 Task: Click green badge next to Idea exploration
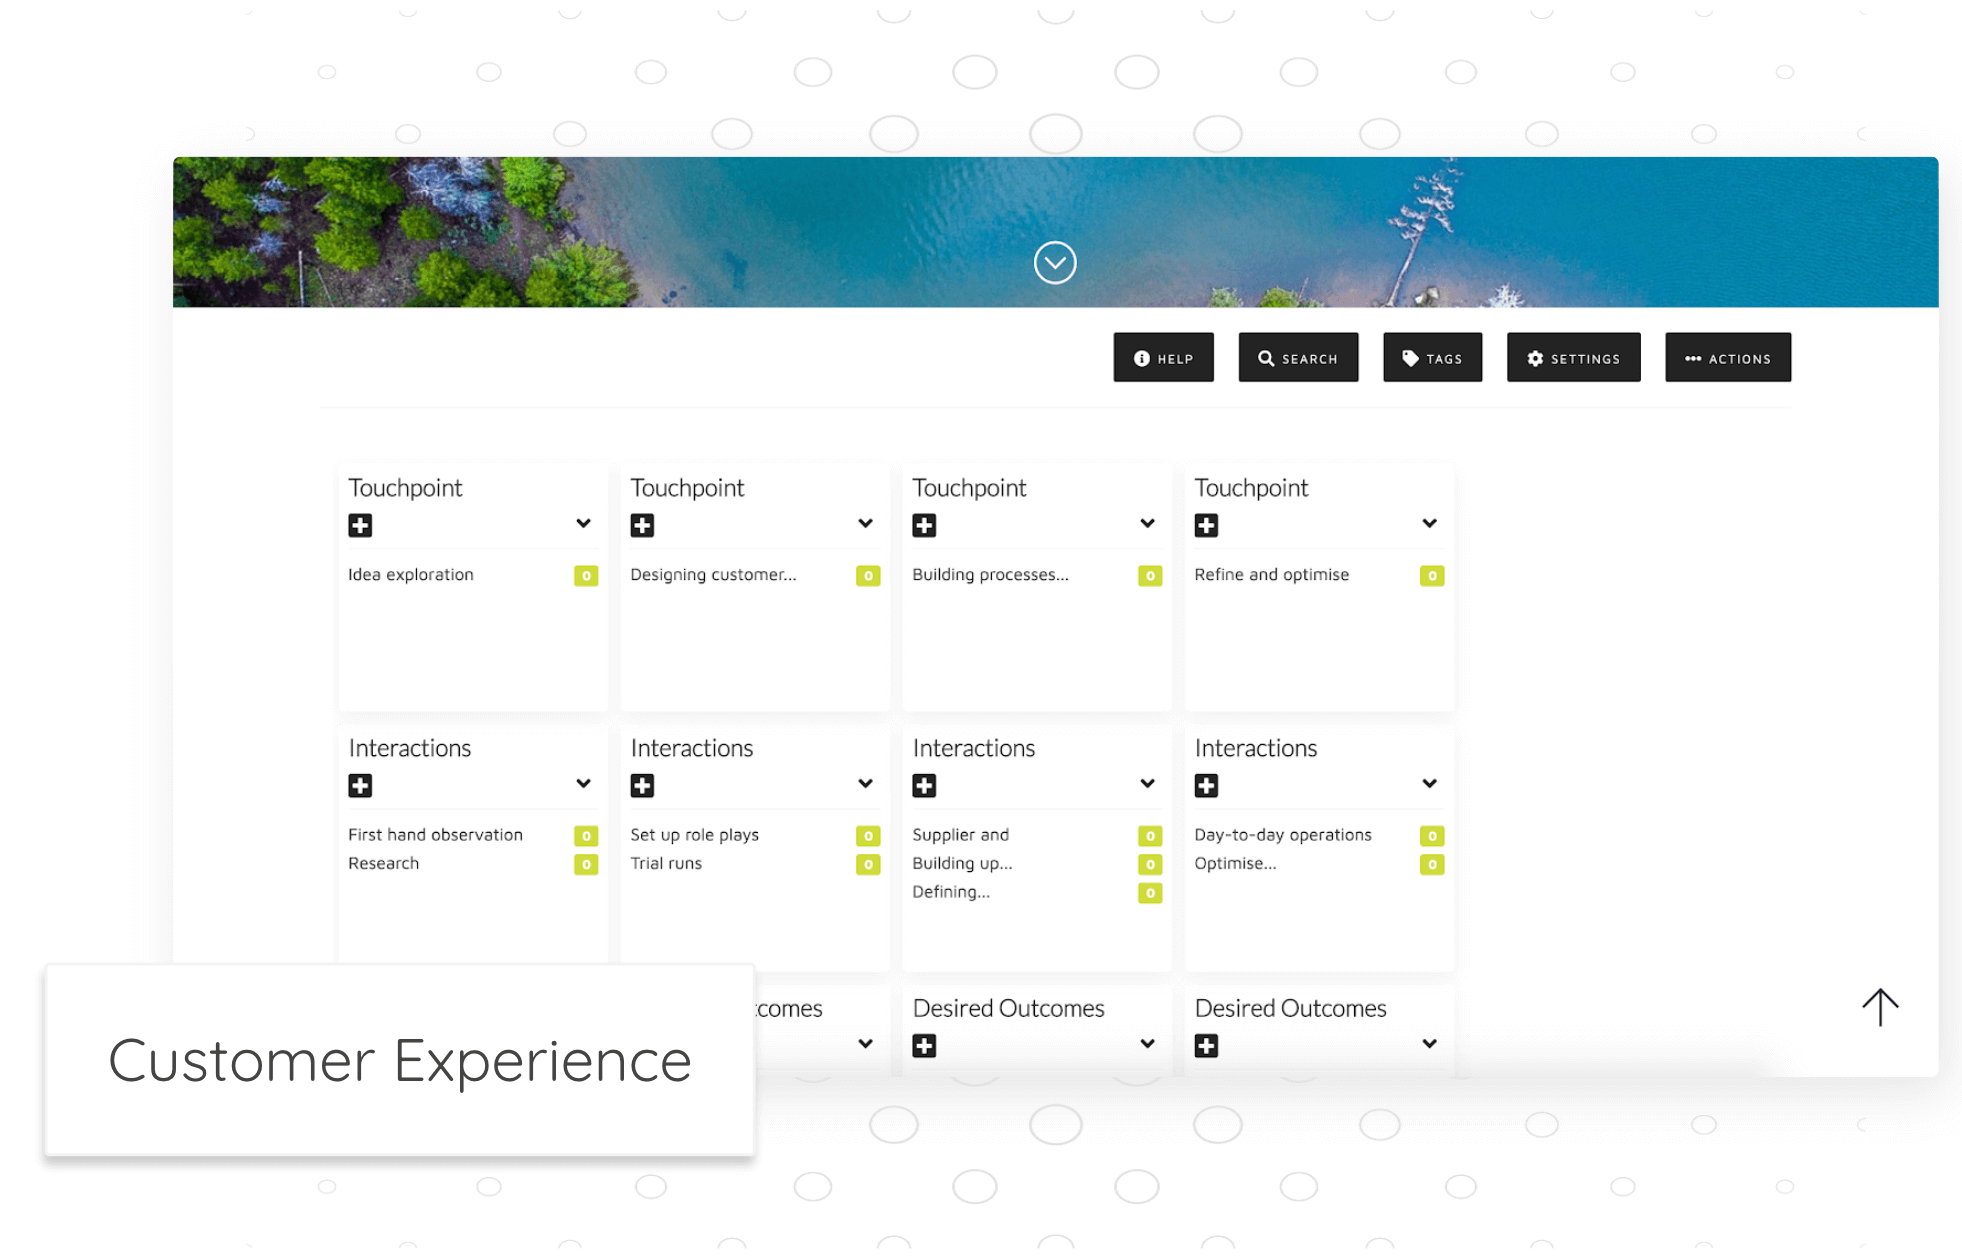click(586, 576)
